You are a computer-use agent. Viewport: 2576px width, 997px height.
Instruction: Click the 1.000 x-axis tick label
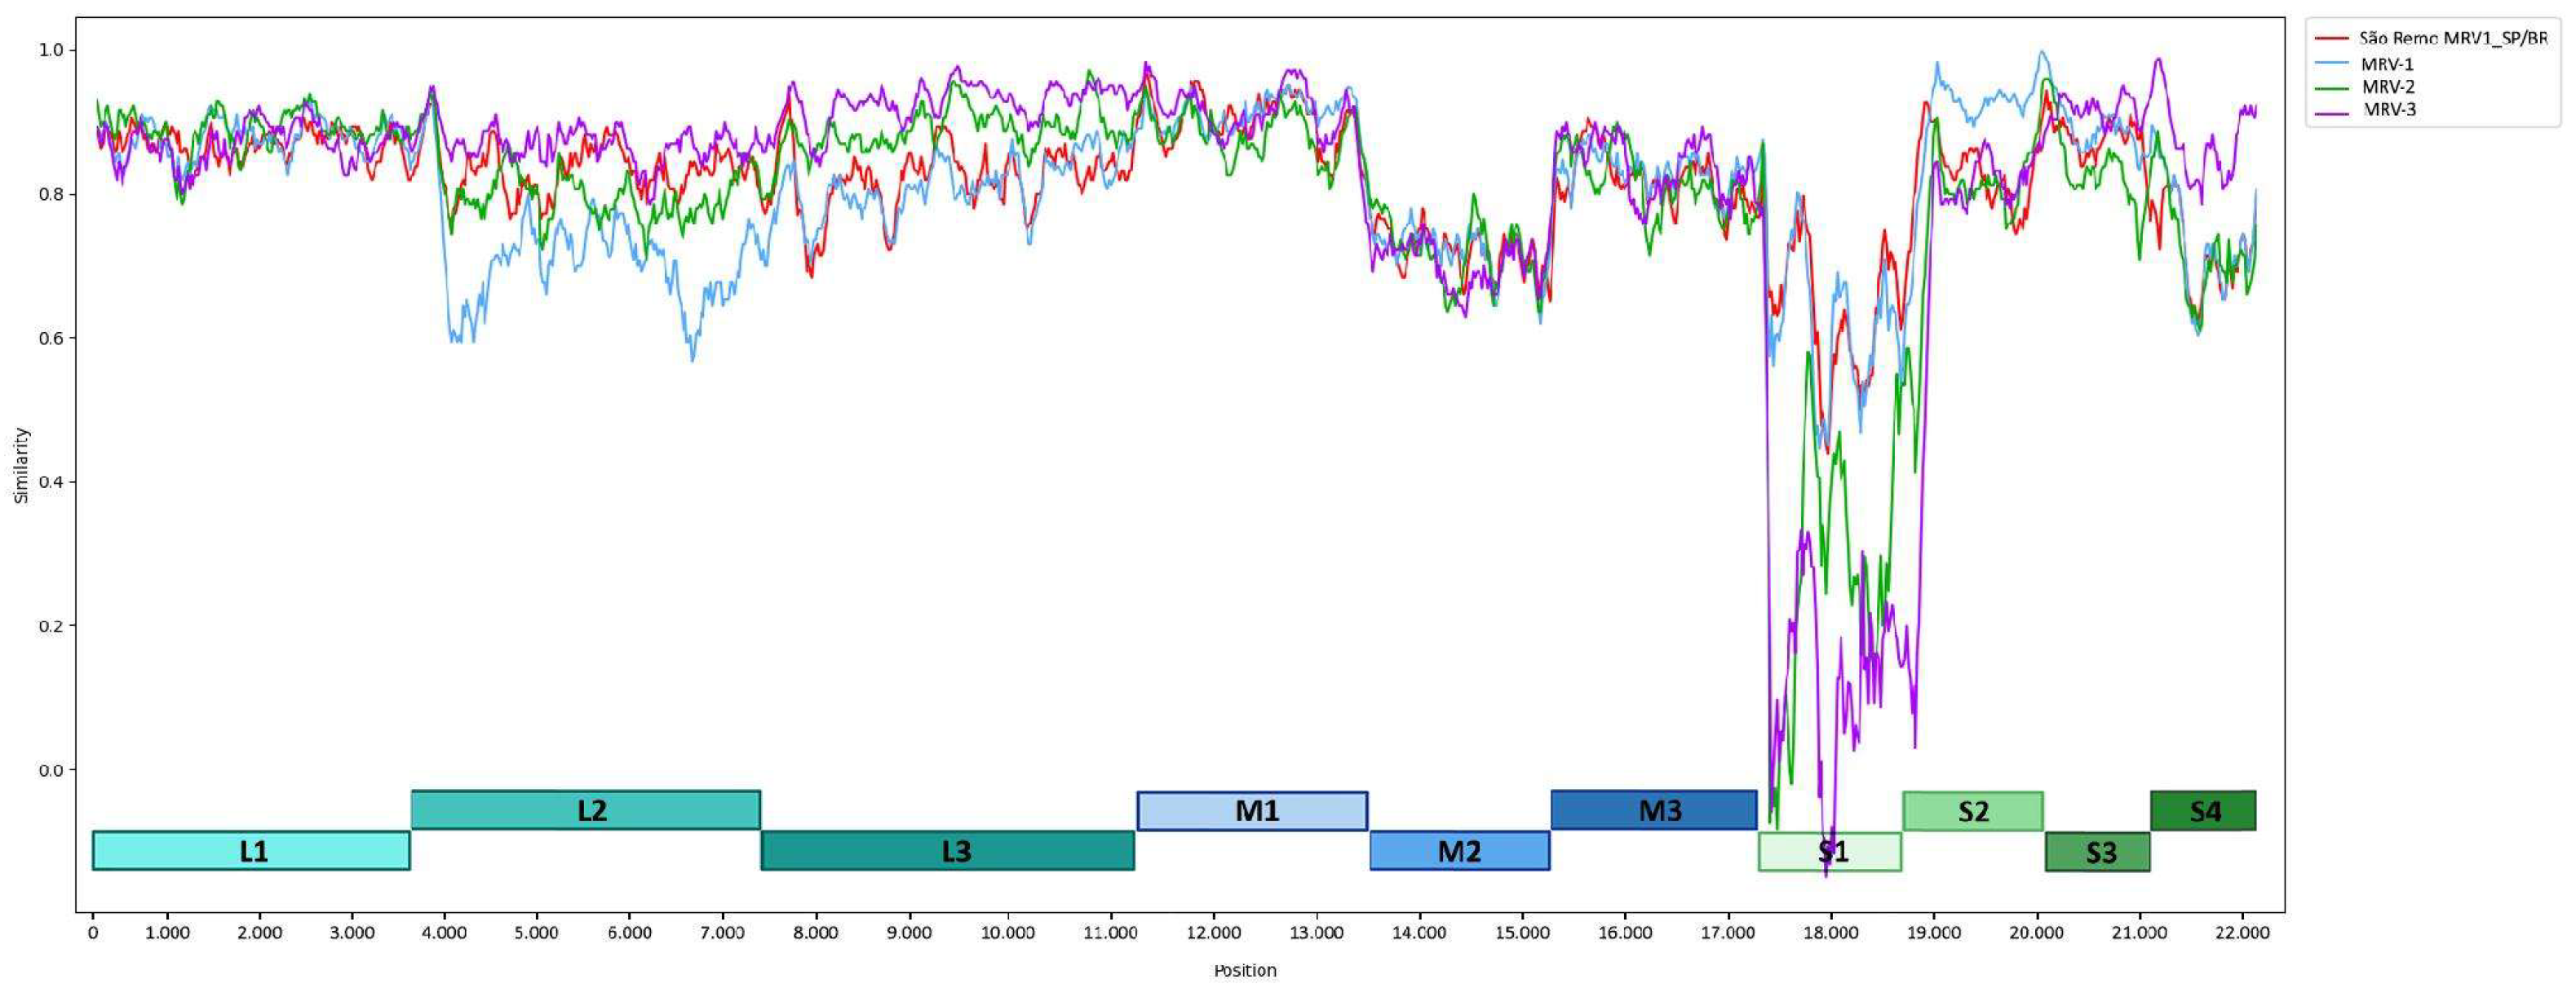[167, 933]
